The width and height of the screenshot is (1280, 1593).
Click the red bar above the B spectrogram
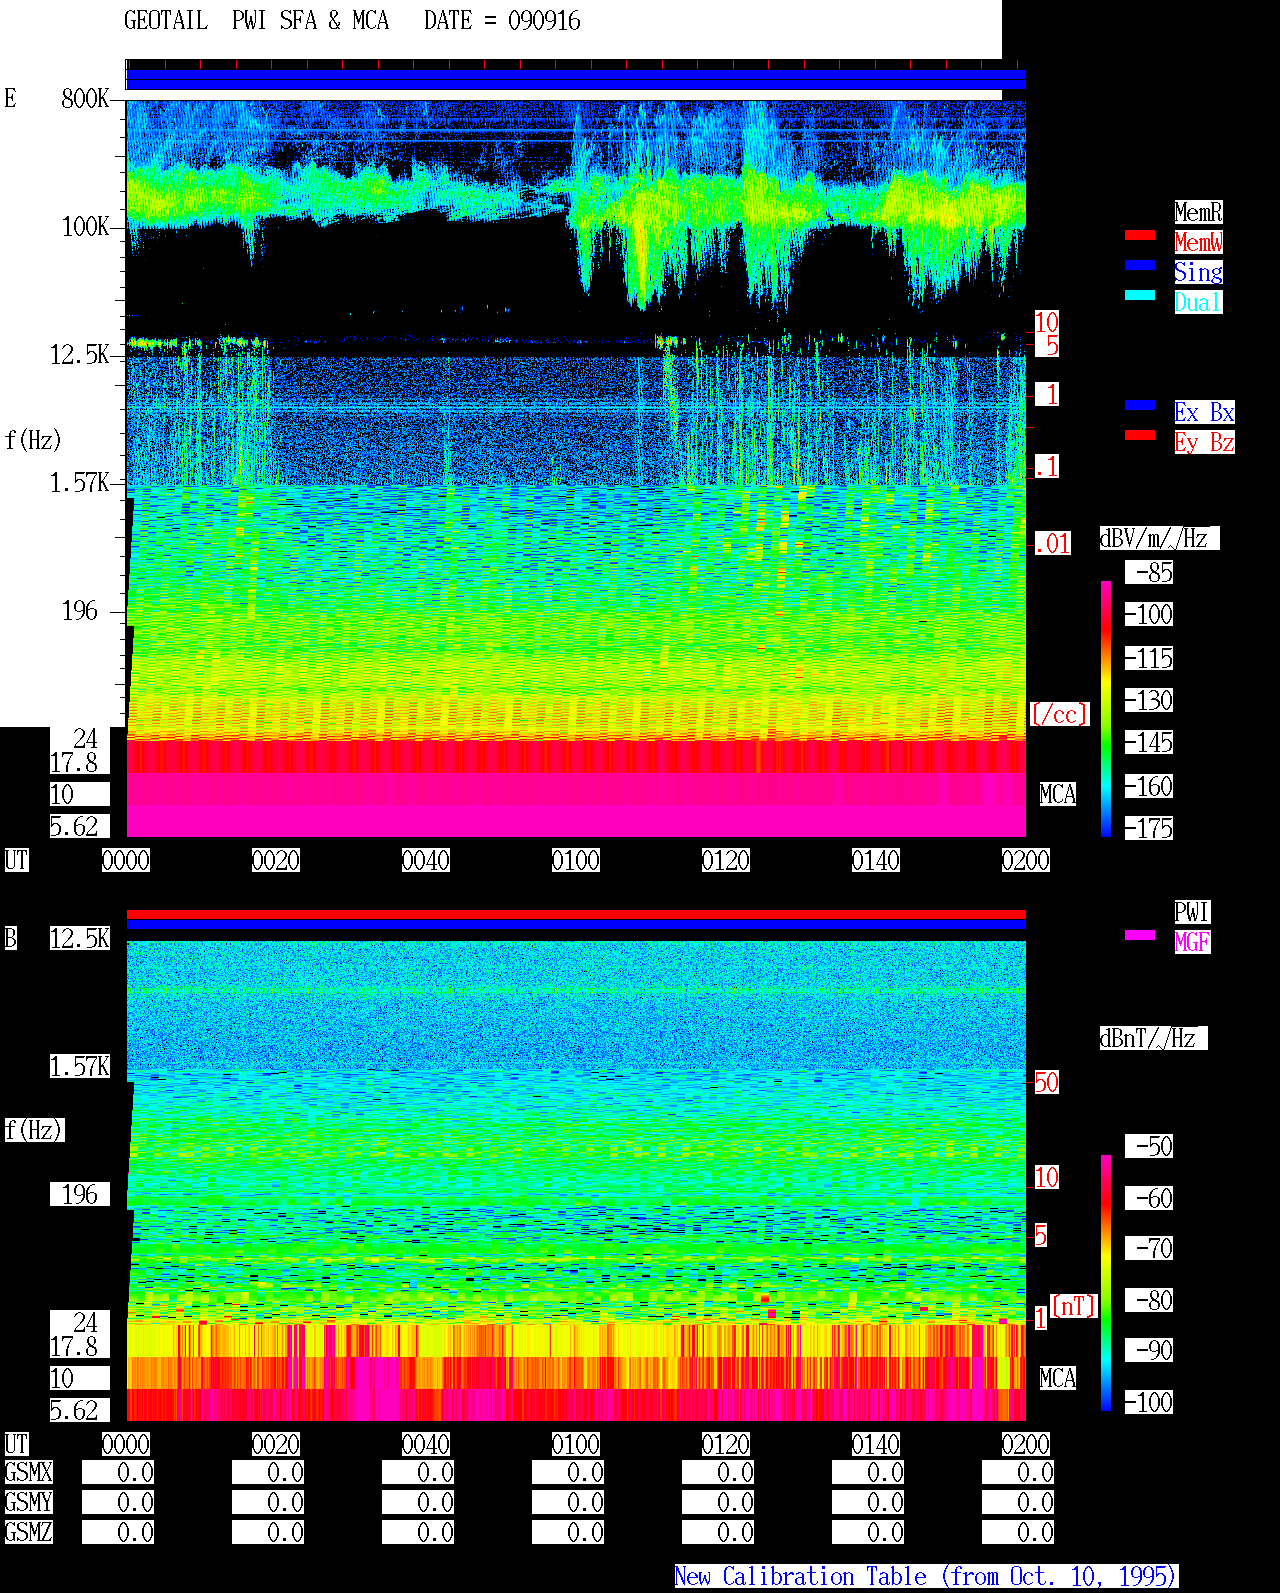coord(576,914)
